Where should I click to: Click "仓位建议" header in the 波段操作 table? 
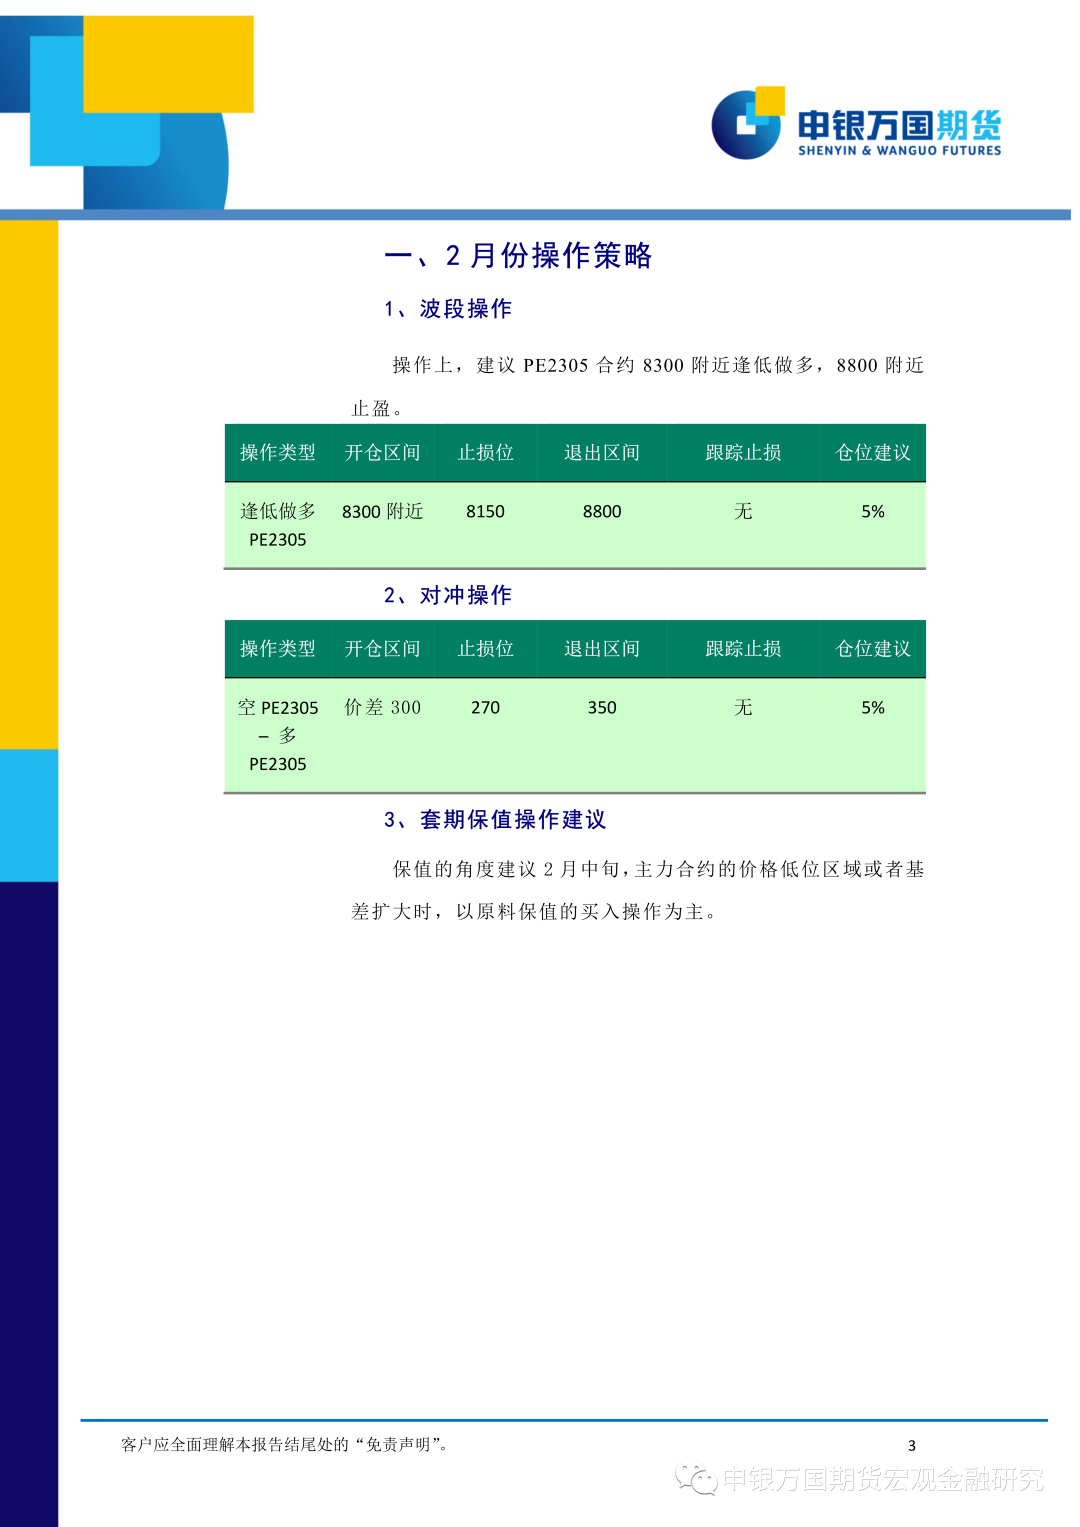point(873,453)
